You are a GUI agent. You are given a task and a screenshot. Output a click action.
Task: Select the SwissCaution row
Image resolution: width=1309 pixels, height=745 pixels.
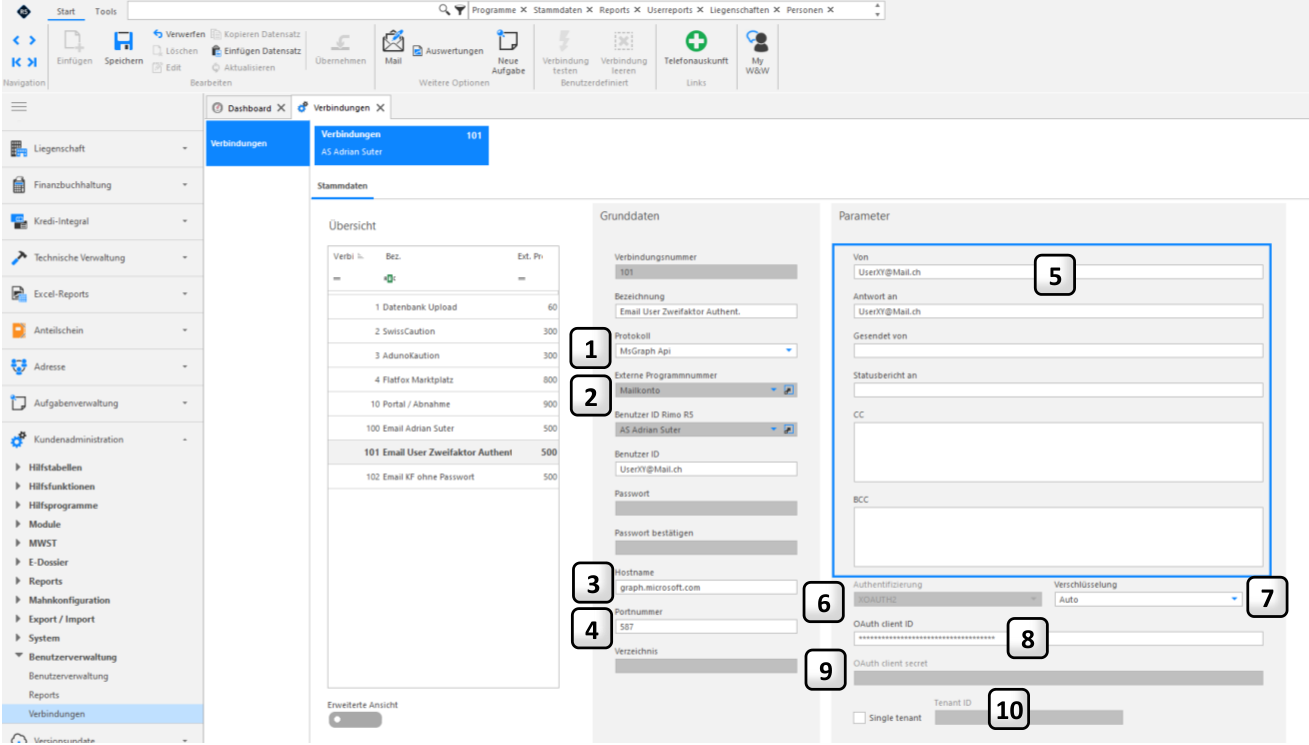click(444, 331)
